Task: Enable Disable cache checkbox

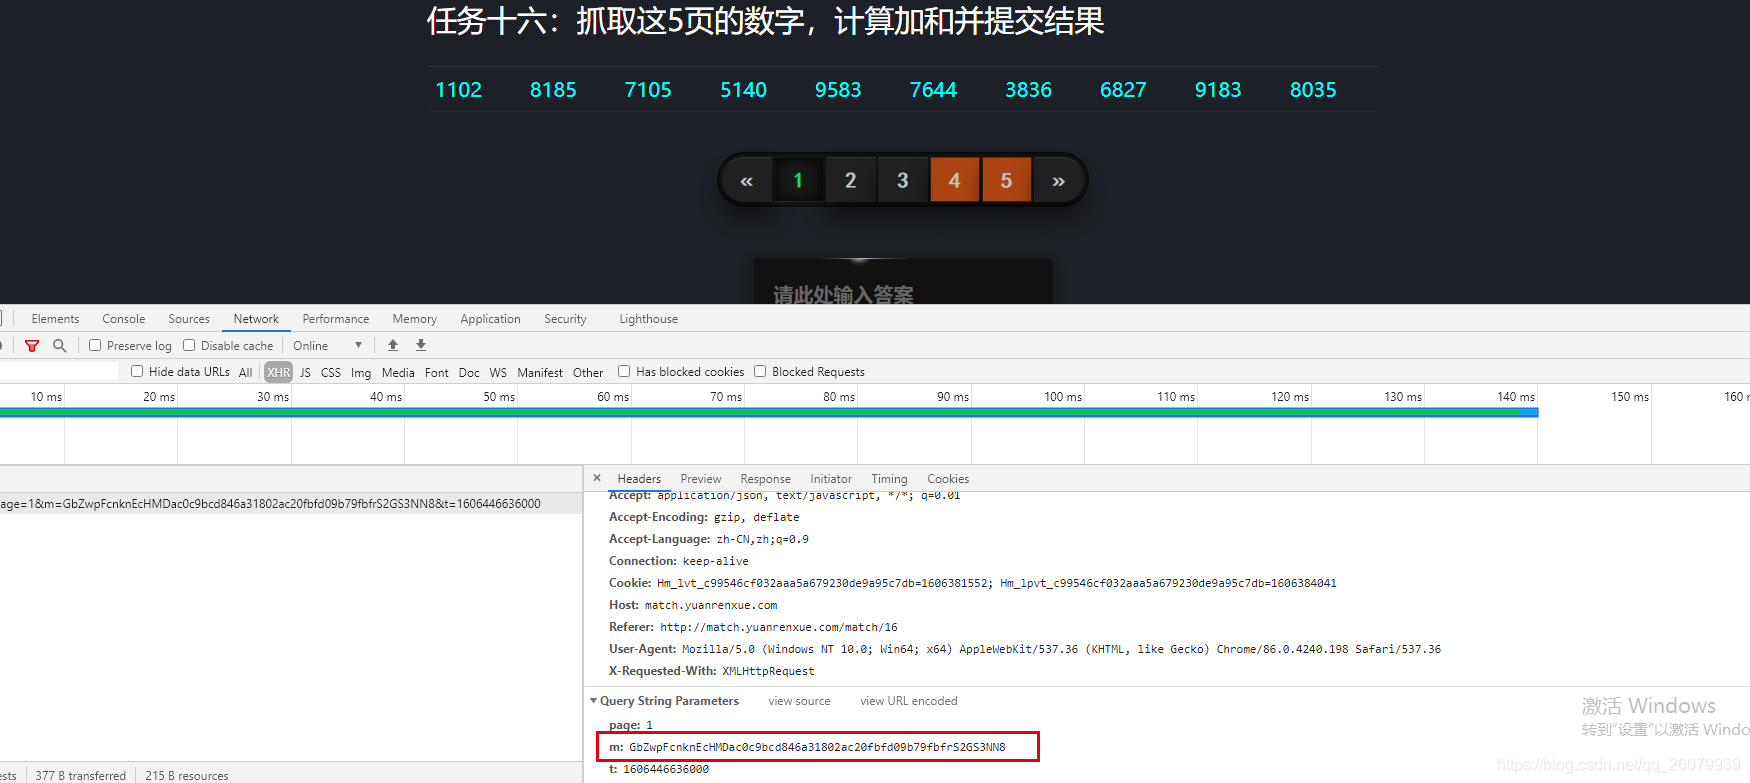Action: 189,345
